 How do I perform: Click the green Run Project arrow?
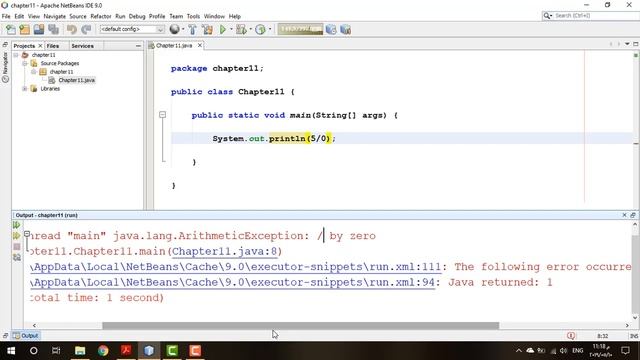click(x=223, y=29)
